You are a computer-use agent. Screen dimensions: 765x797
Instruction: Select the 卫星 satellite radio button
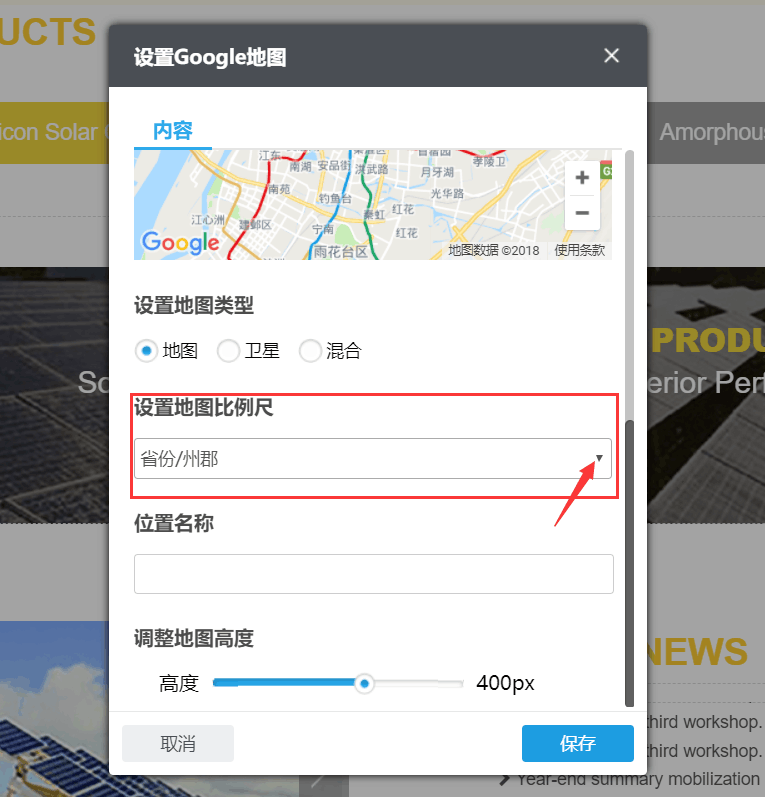229,351
